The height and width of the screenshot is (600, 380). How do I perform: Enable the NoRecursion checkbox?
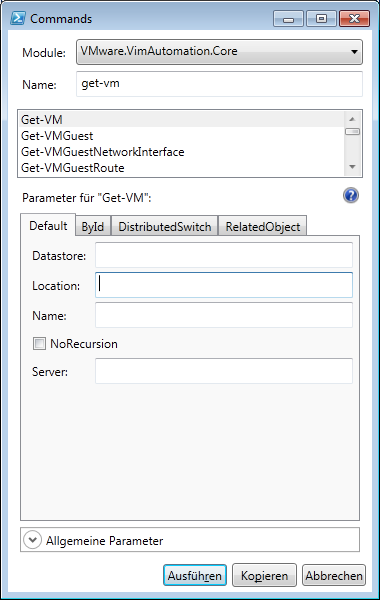pyautogui.click(x=39, y=343)
